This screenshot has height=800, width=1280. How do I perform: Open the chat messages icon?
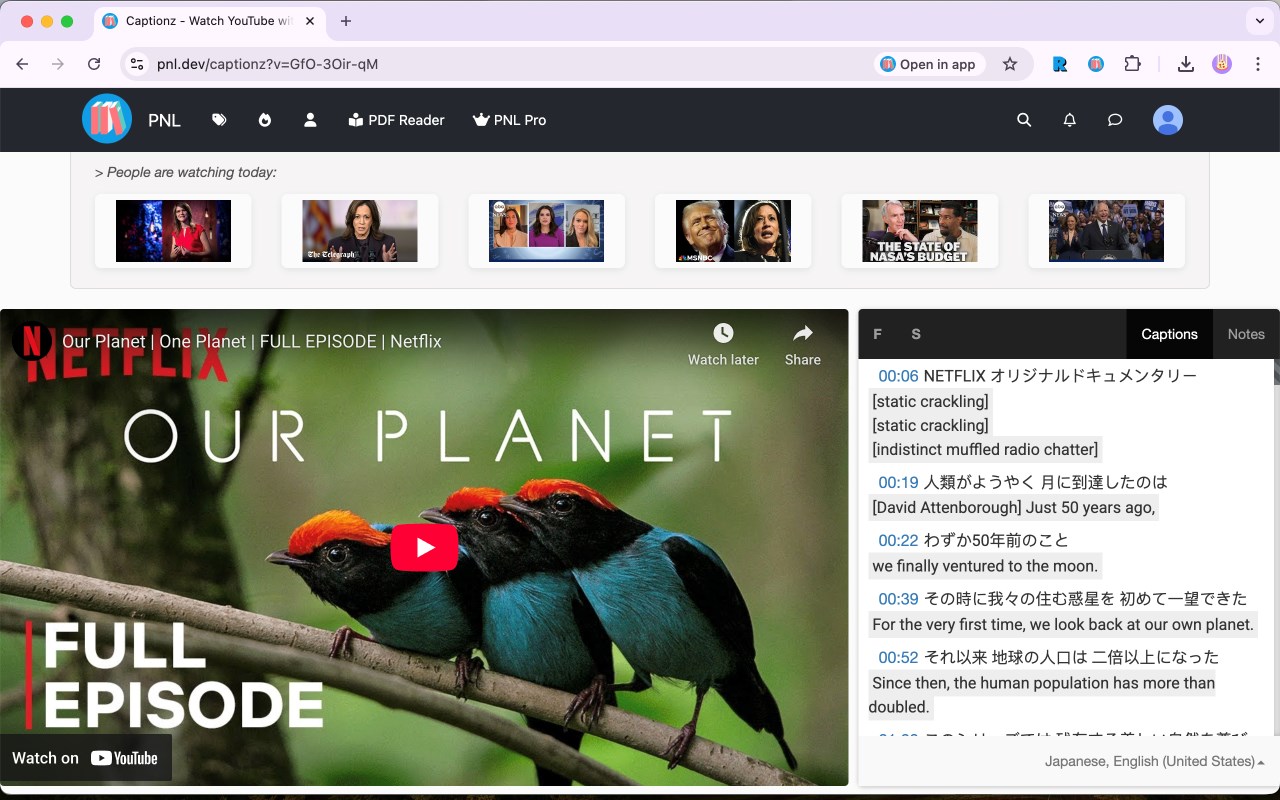point(1115,120)
